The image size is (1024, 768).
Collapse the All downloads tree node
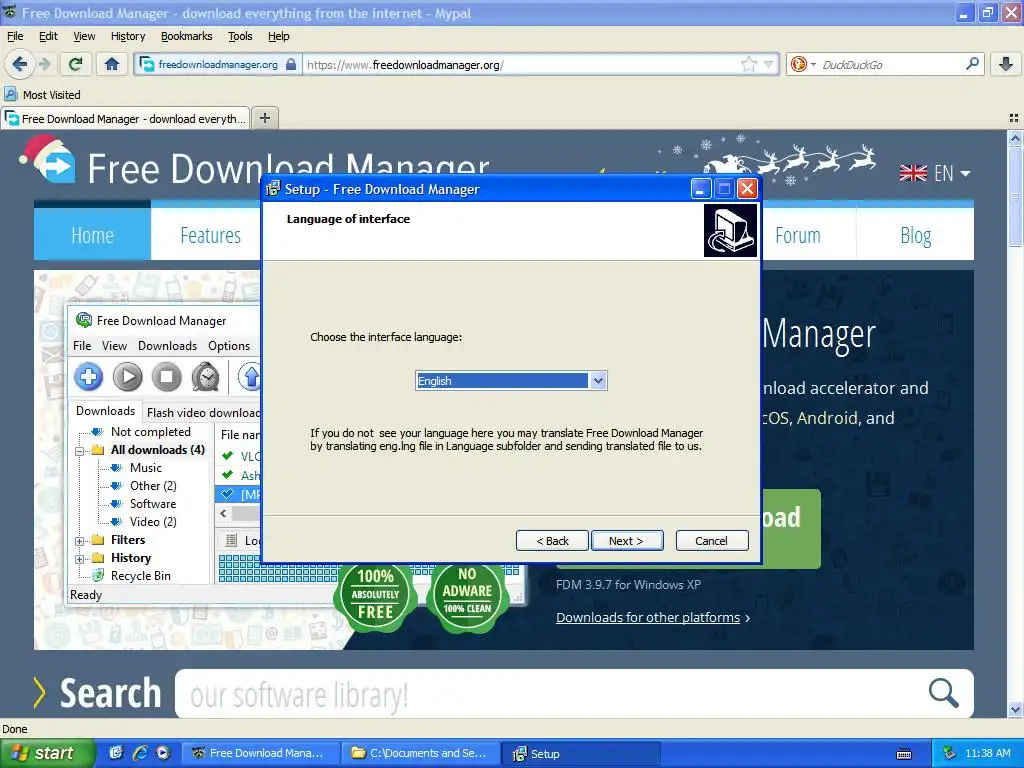(80, 451)
